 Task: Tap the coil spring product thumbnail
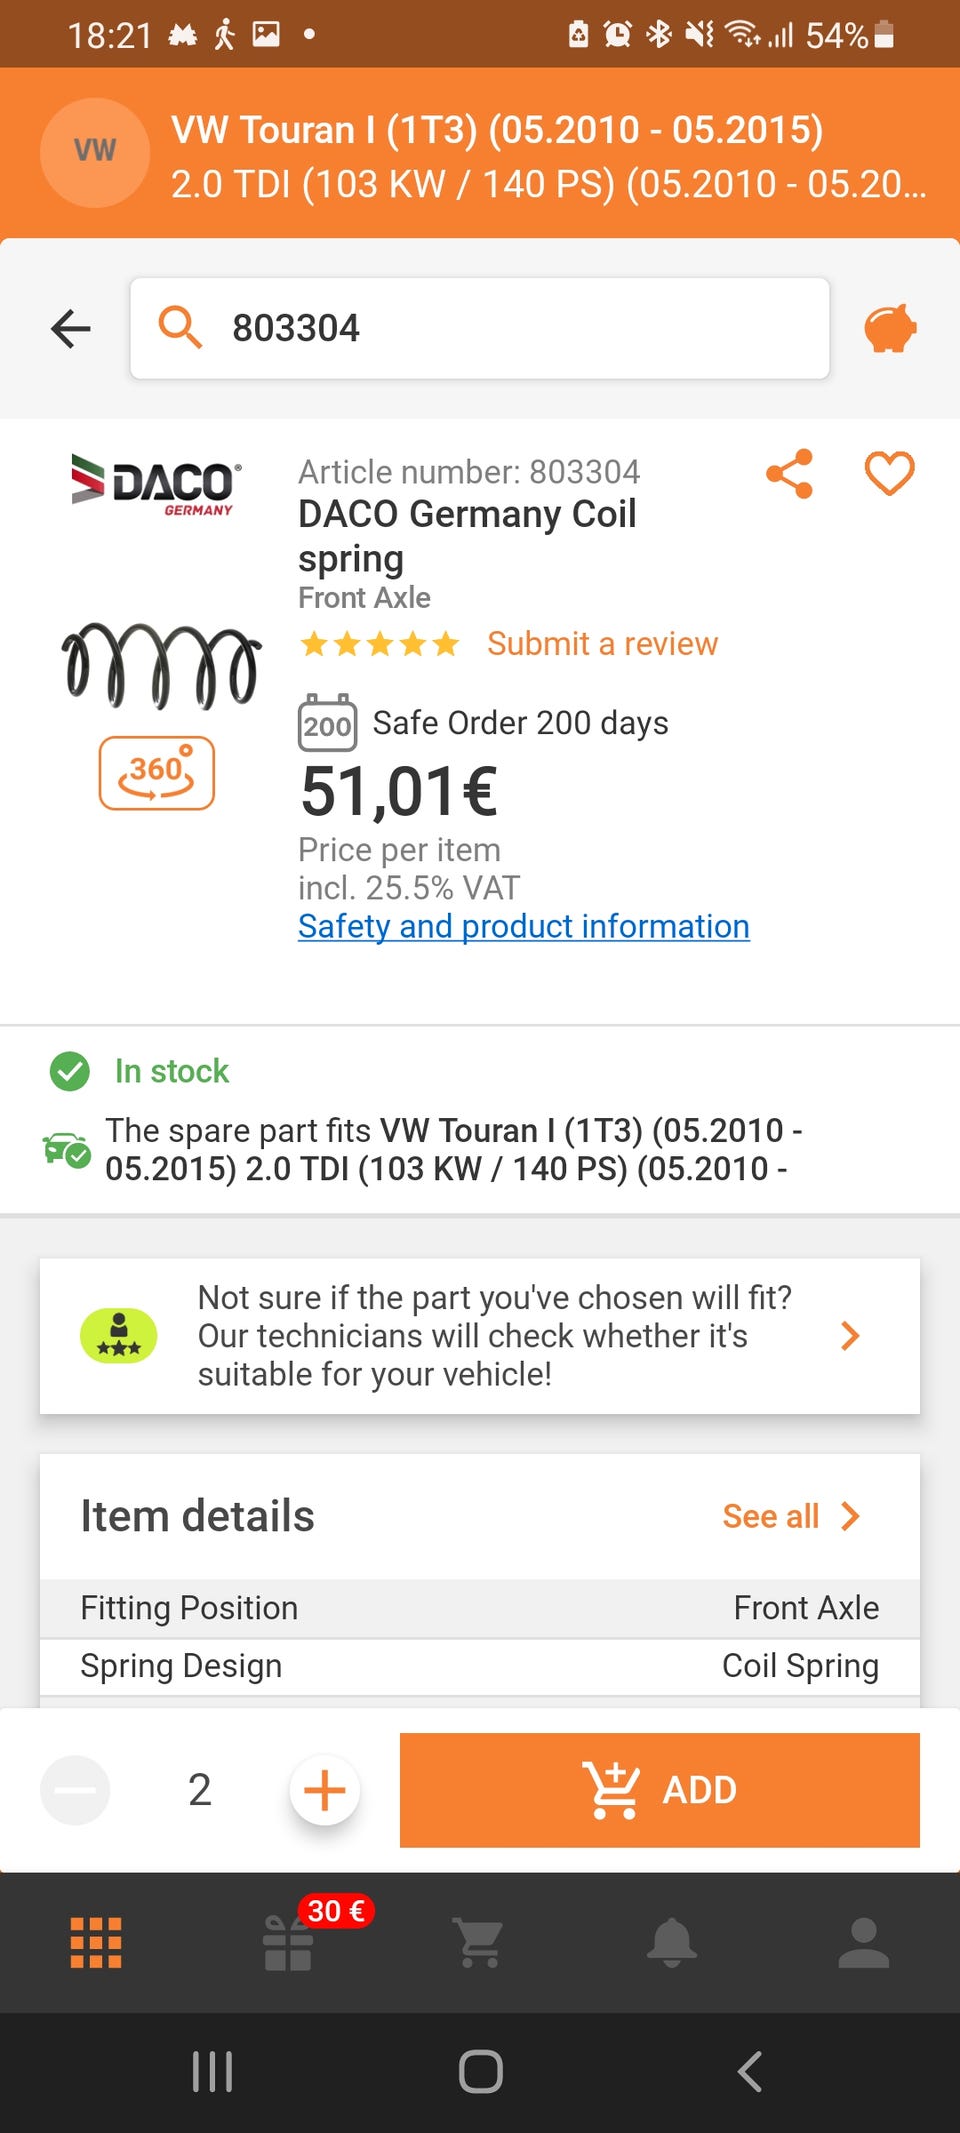point(160,665)
